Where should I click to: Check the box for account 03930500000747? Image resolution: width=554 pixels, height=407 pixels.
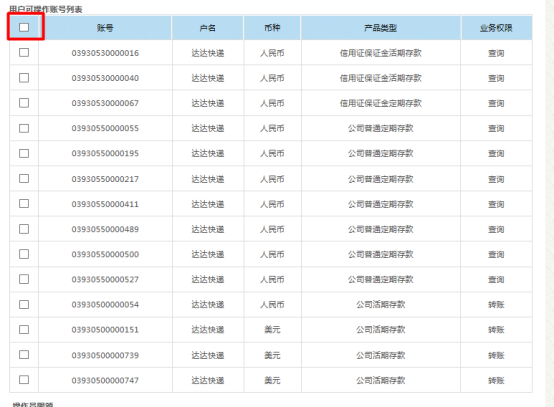[x=24, y=380]
